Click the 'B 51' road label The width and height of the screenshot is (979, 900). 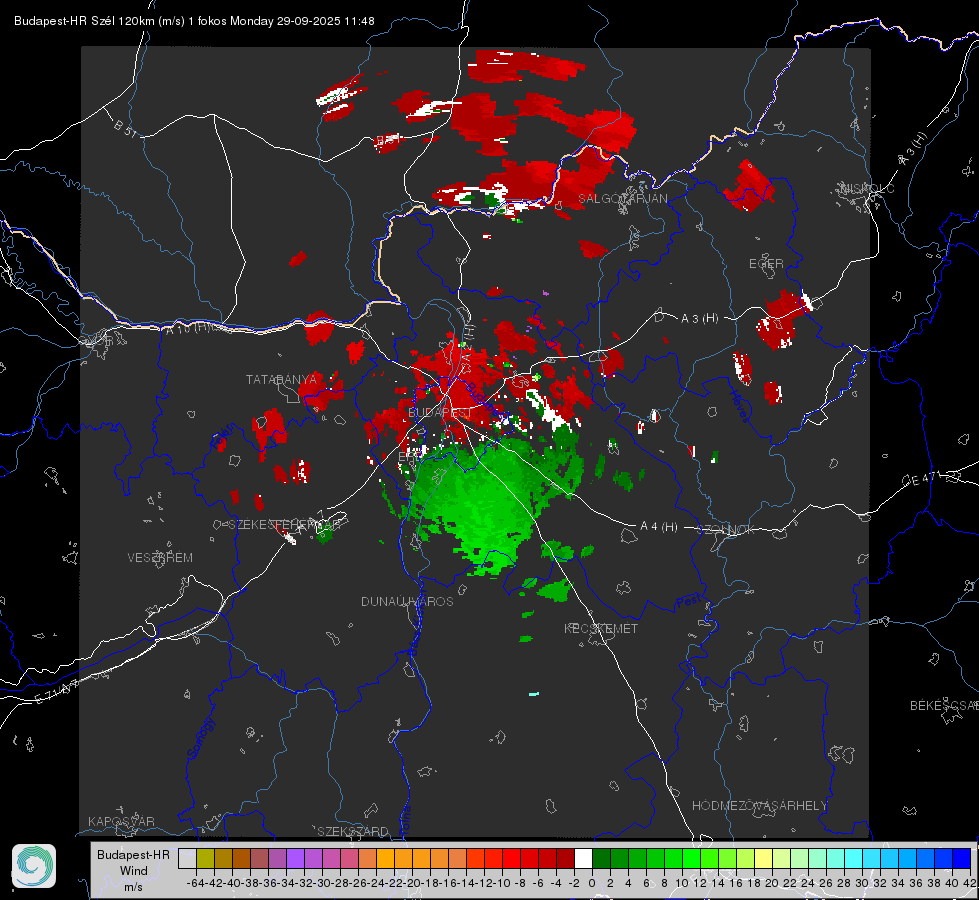click(125, 128)
